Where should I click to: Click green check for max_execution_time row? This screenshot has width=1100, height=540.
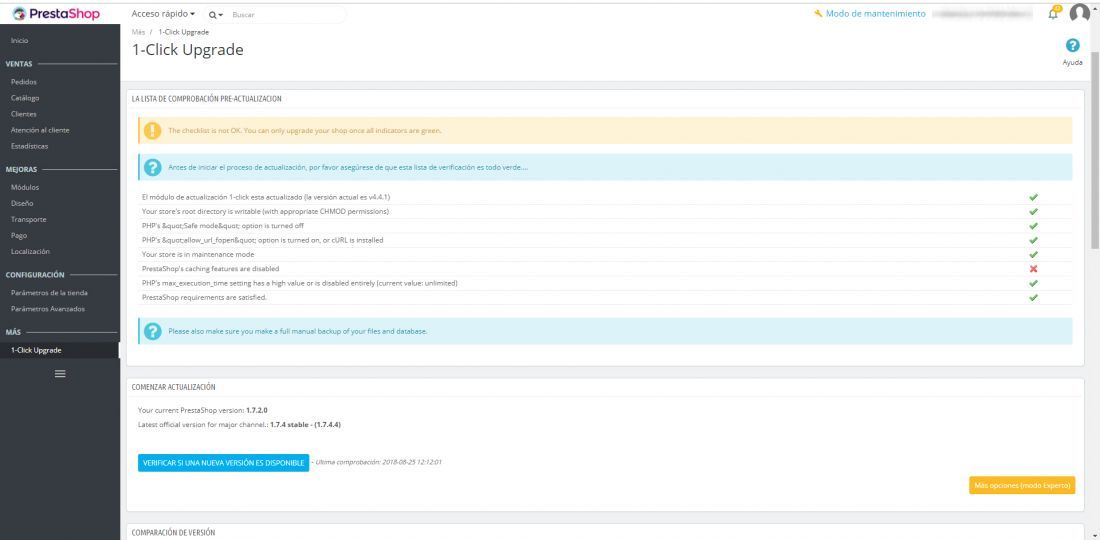click(1033, 283)
